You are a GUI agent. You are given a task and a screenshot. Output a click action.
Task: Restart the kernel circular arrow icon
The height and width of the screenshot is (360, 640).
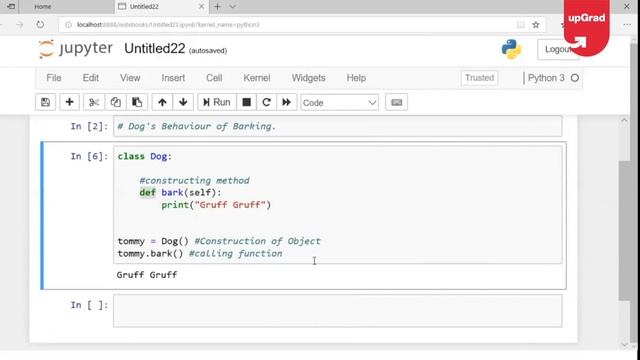tap(267, 102)
